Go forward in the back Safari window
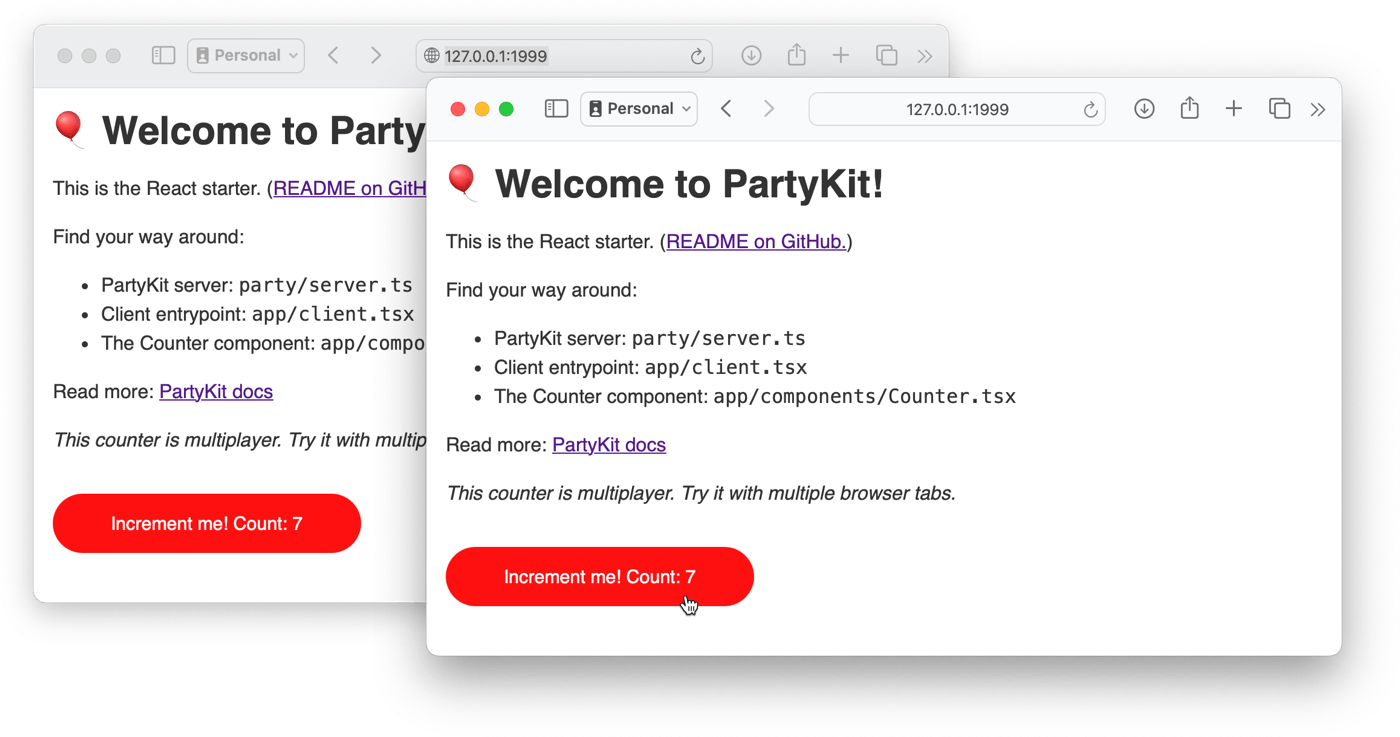This screenshot has width=1400, height=737. 376,56
